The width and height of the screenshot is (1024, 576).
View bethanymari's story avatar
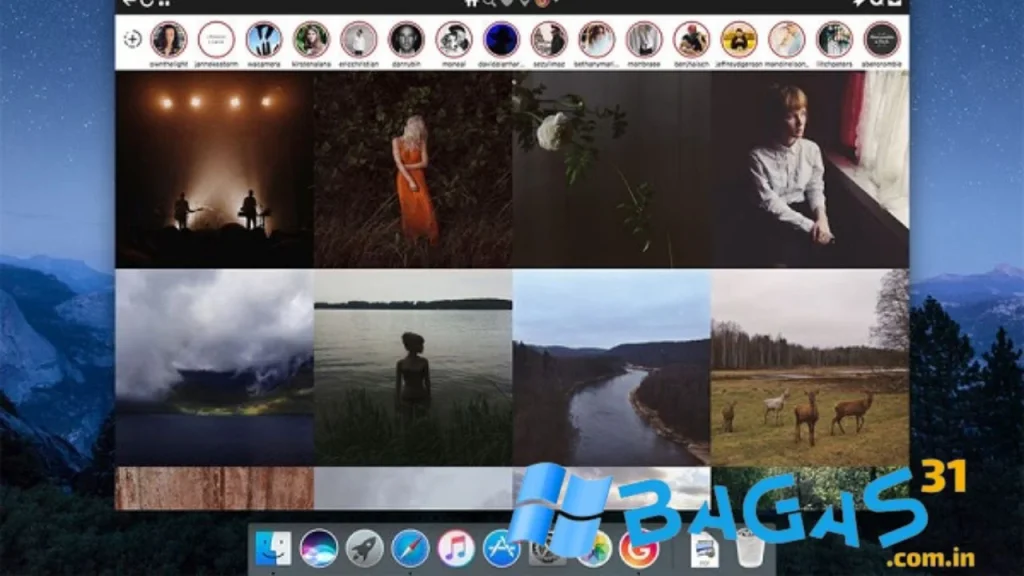click(596, 39)
